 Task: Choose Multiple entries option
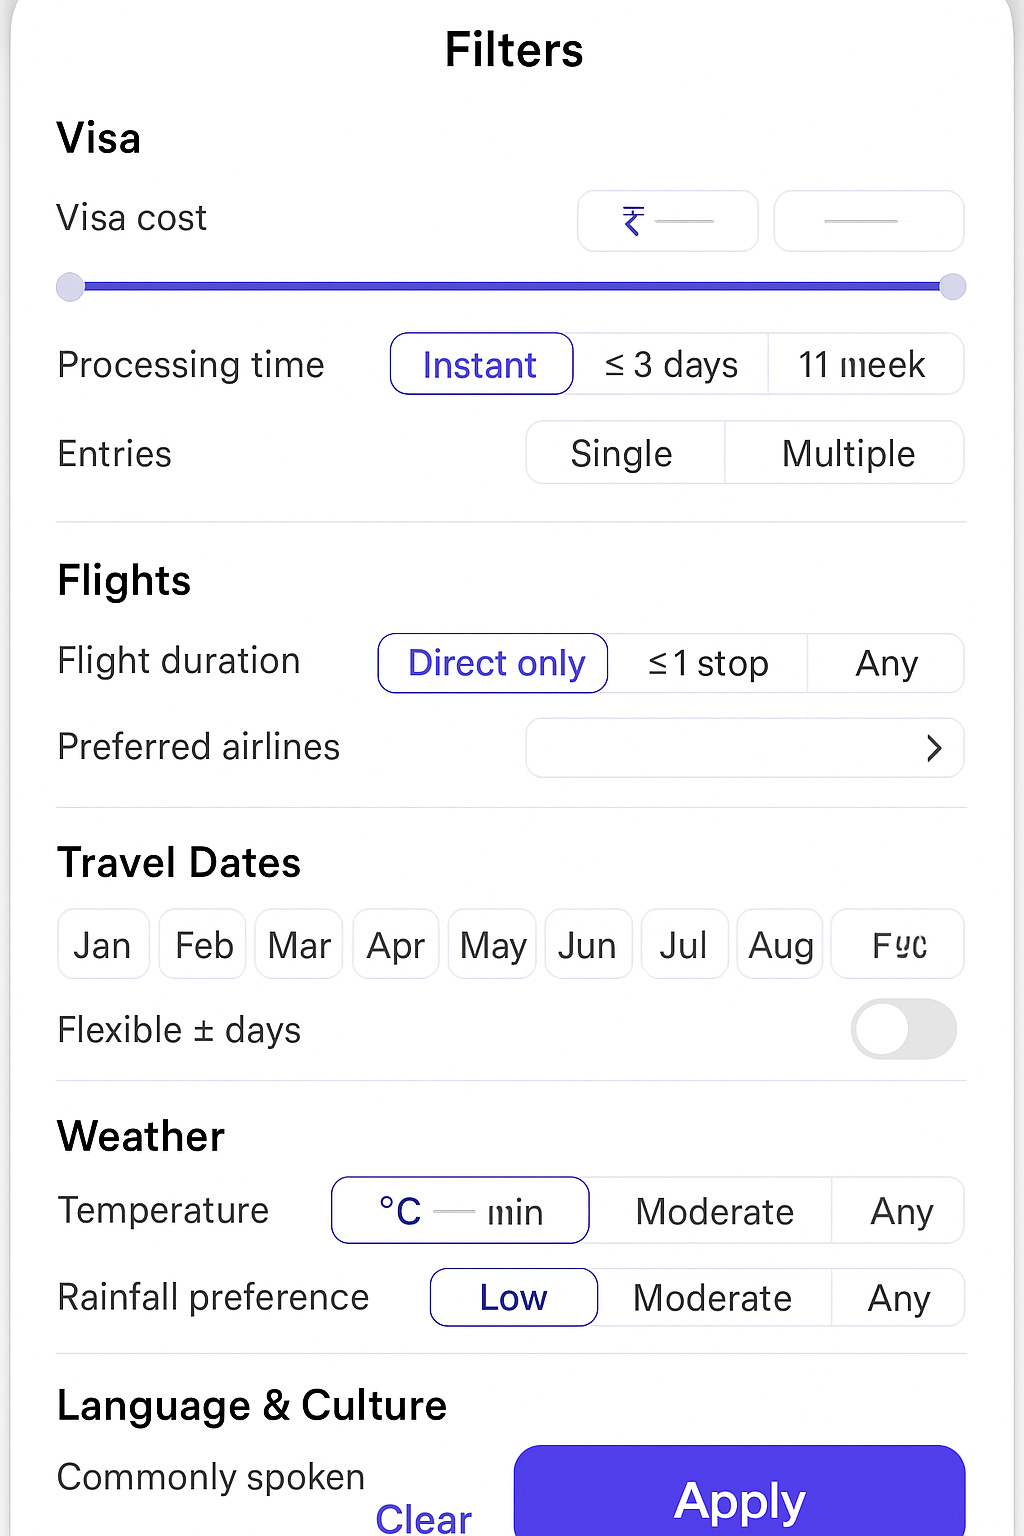coord(847,453)
